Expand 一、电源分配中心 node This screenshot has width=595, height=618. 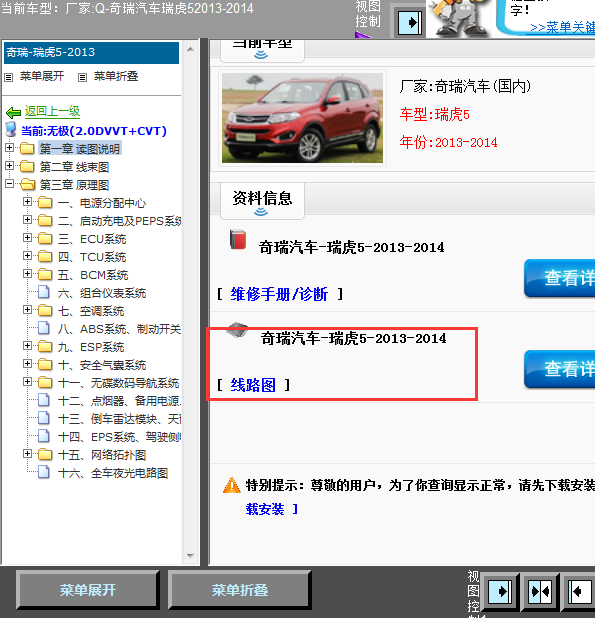click(27, 201)
